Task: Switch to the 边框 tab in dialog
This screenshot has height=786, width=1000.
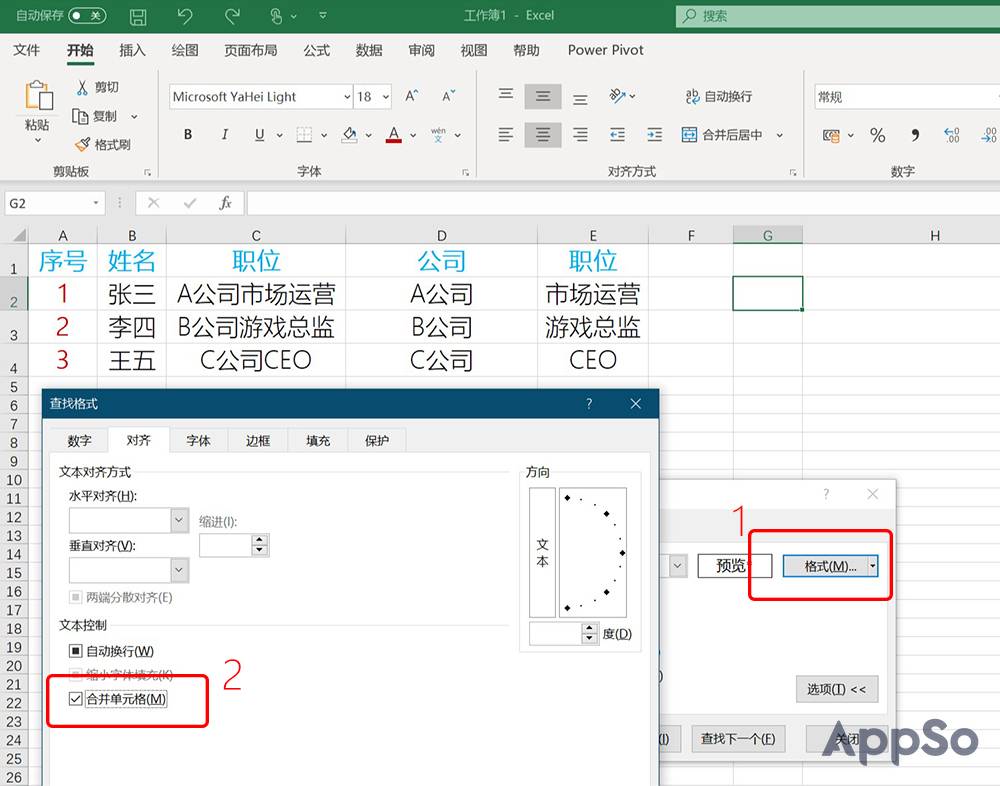Action: click(x=257, y=439)
